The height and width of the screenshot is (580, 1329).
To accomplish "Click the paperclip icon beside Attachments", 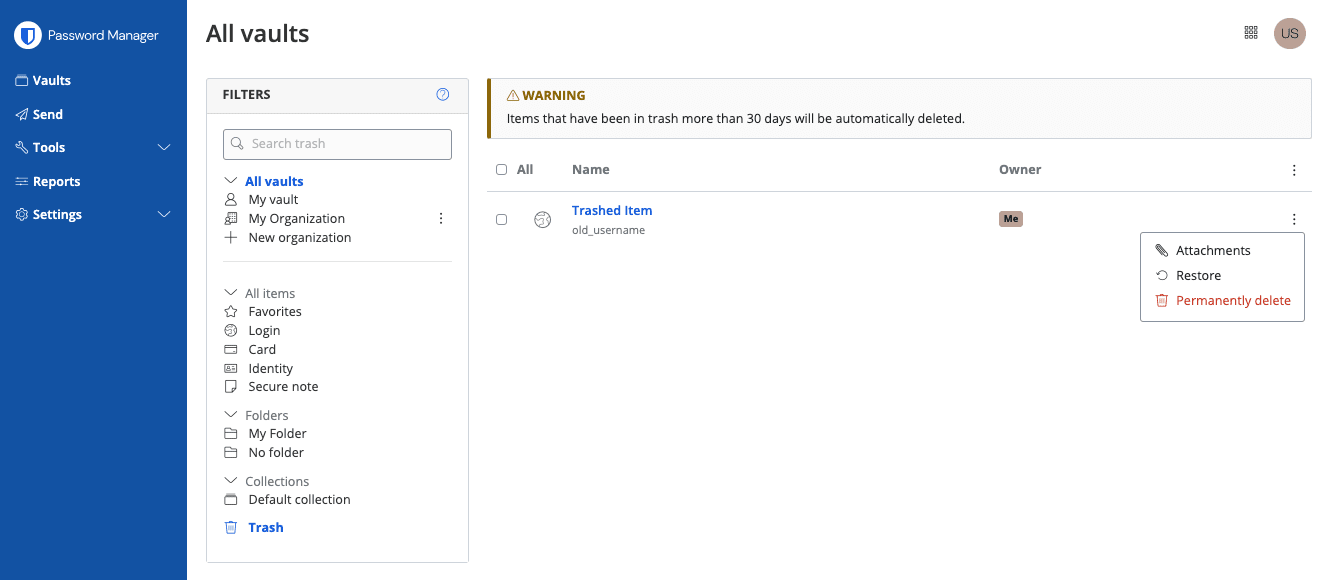I will 1161,250.
